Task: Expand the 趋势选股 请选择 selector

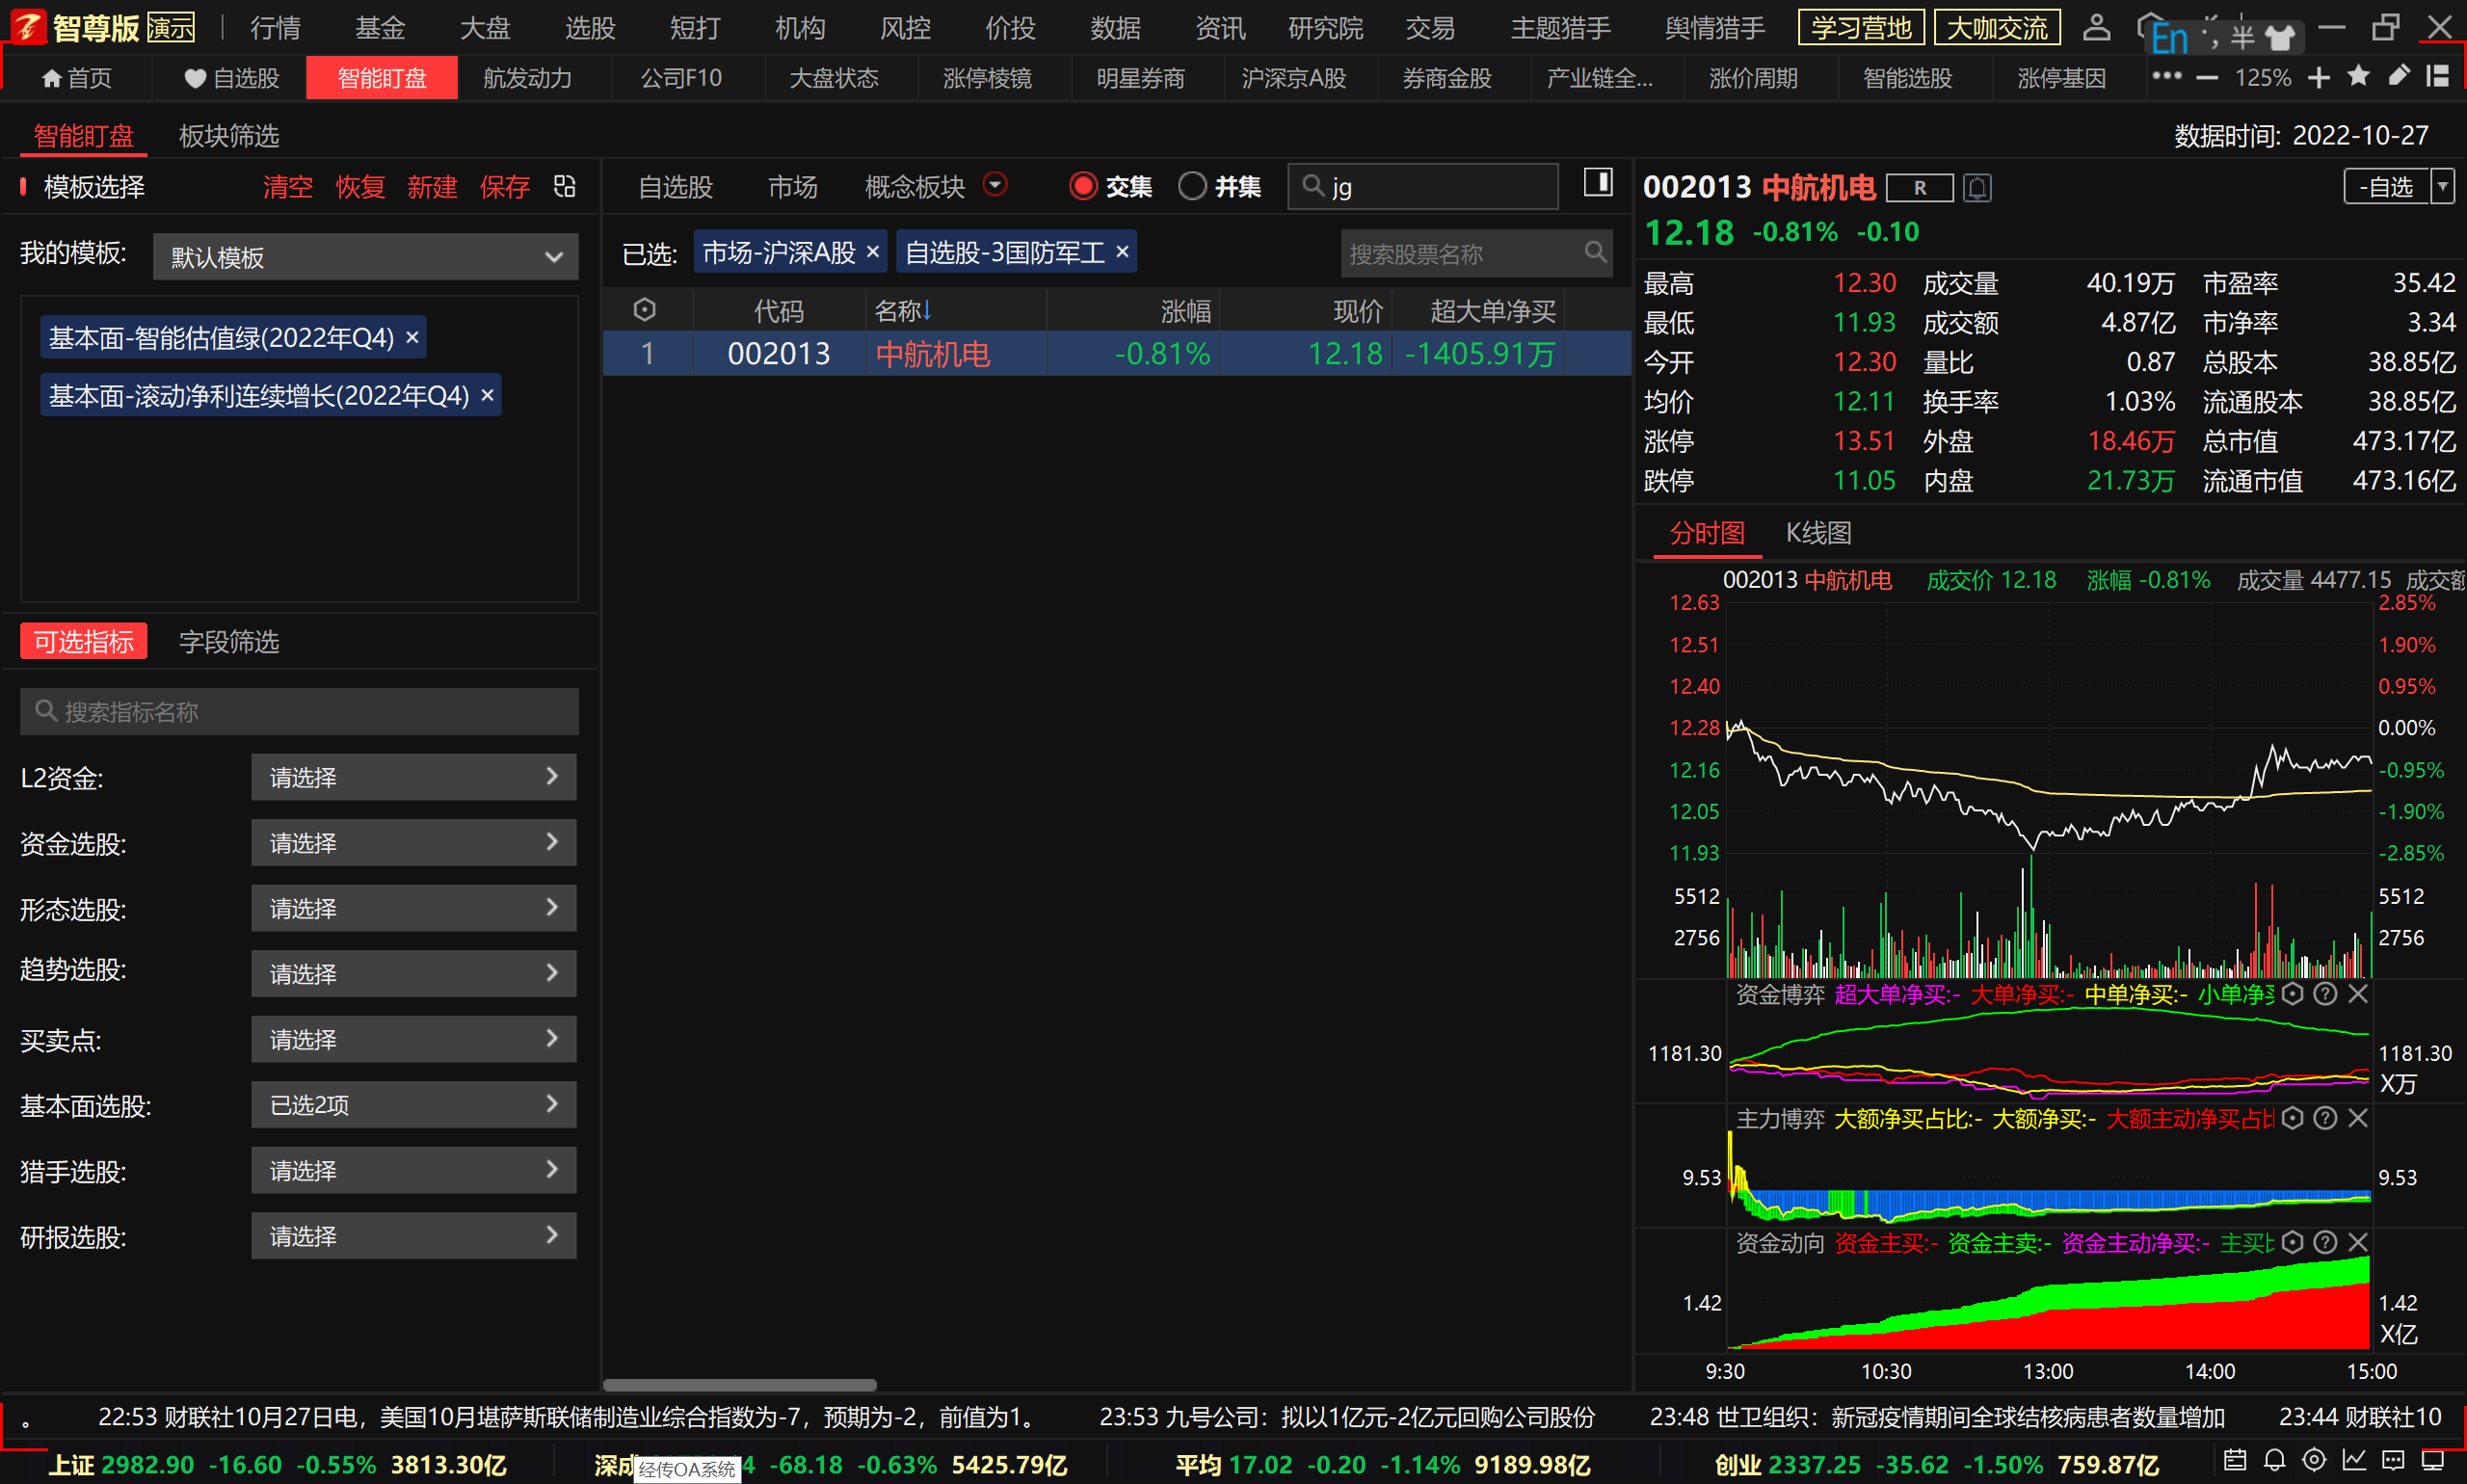Action: tap(414, 973)
